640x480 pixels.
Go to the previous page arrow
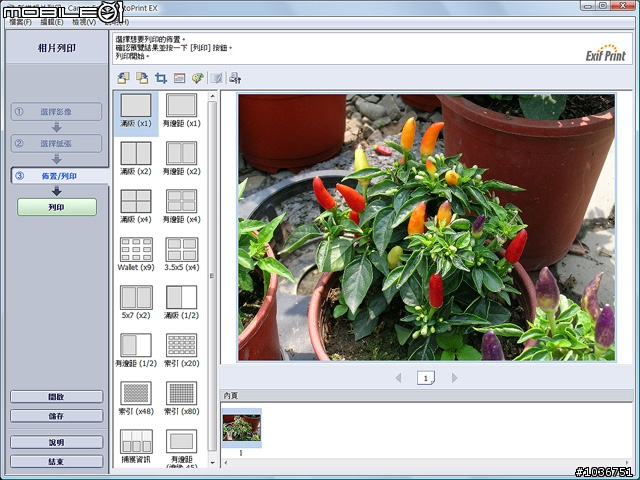398,378
